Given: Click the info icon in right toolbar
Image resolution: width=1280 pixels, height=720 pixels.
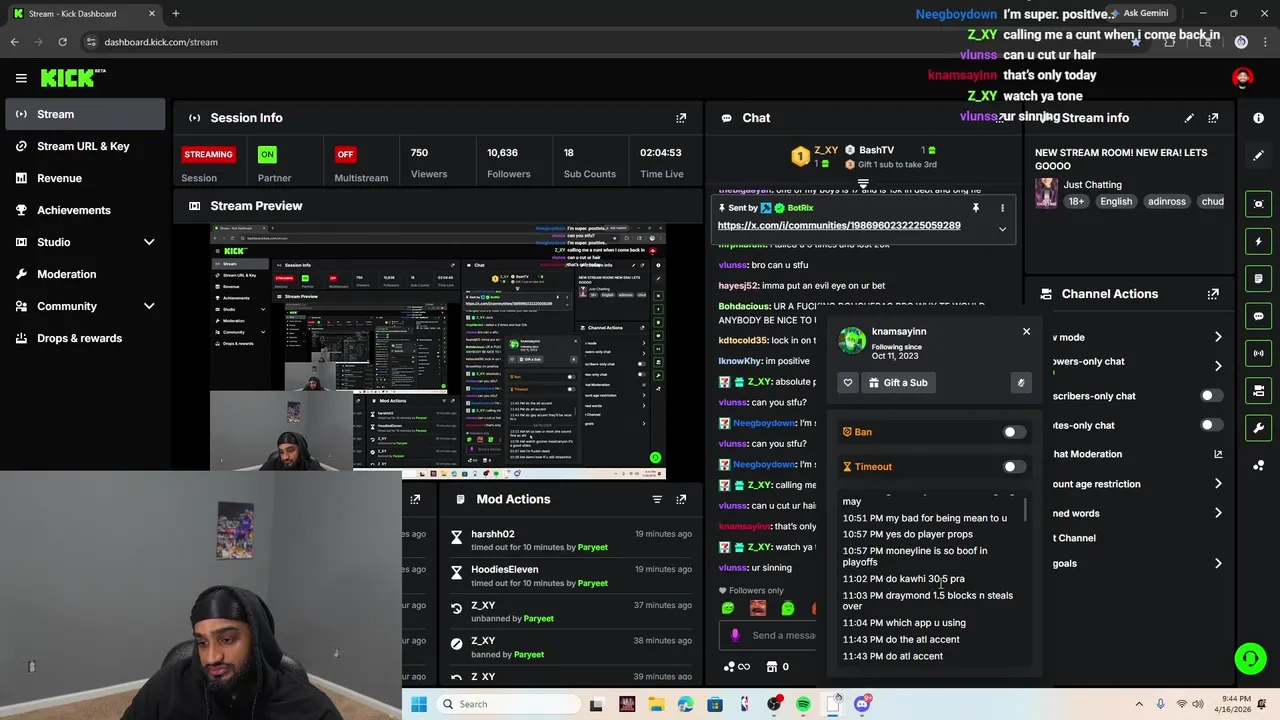Looking at the screenshot, I should (1258, 118).
